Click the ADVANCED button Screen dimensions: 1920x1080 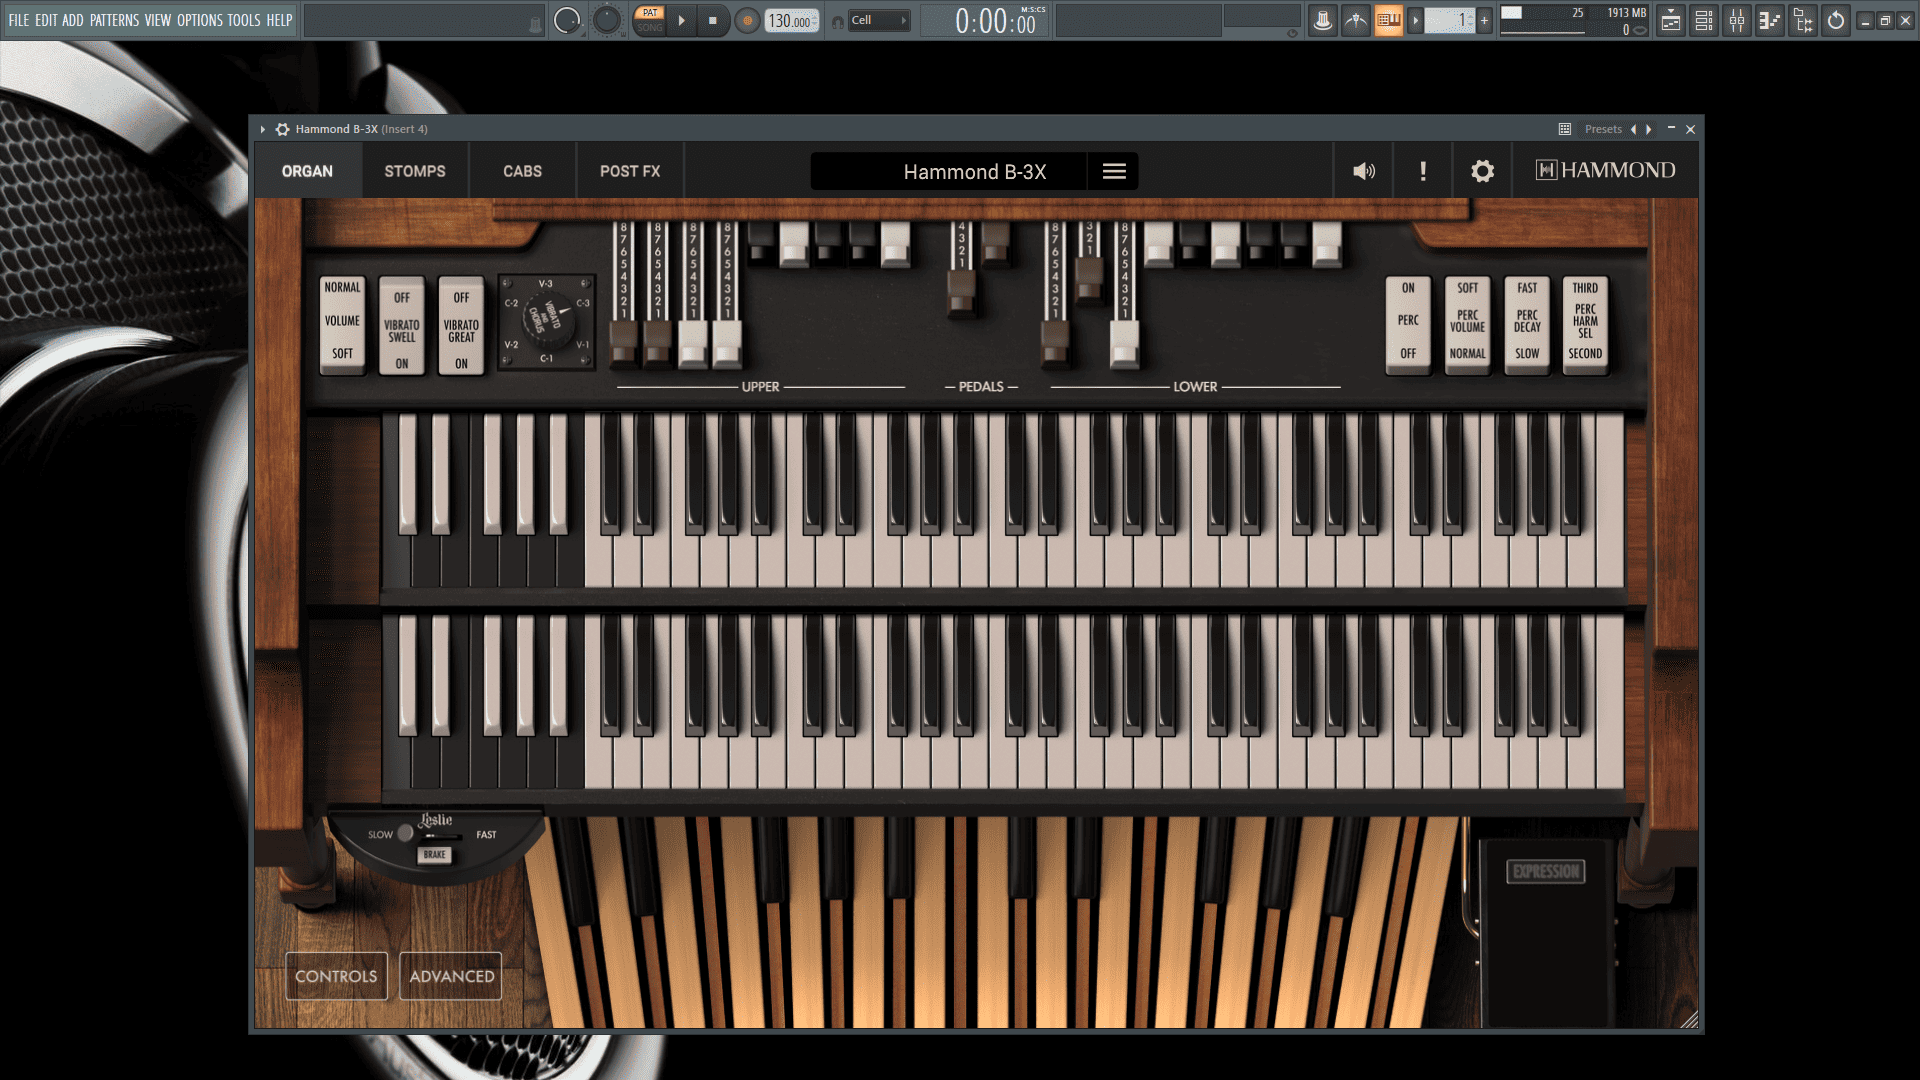click(x=451, y=976)
